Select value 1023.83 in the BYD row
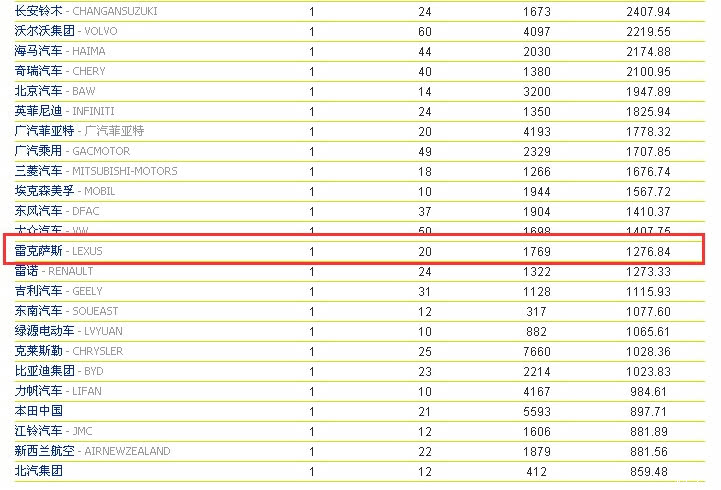721x490 pixels. [648, 371]
